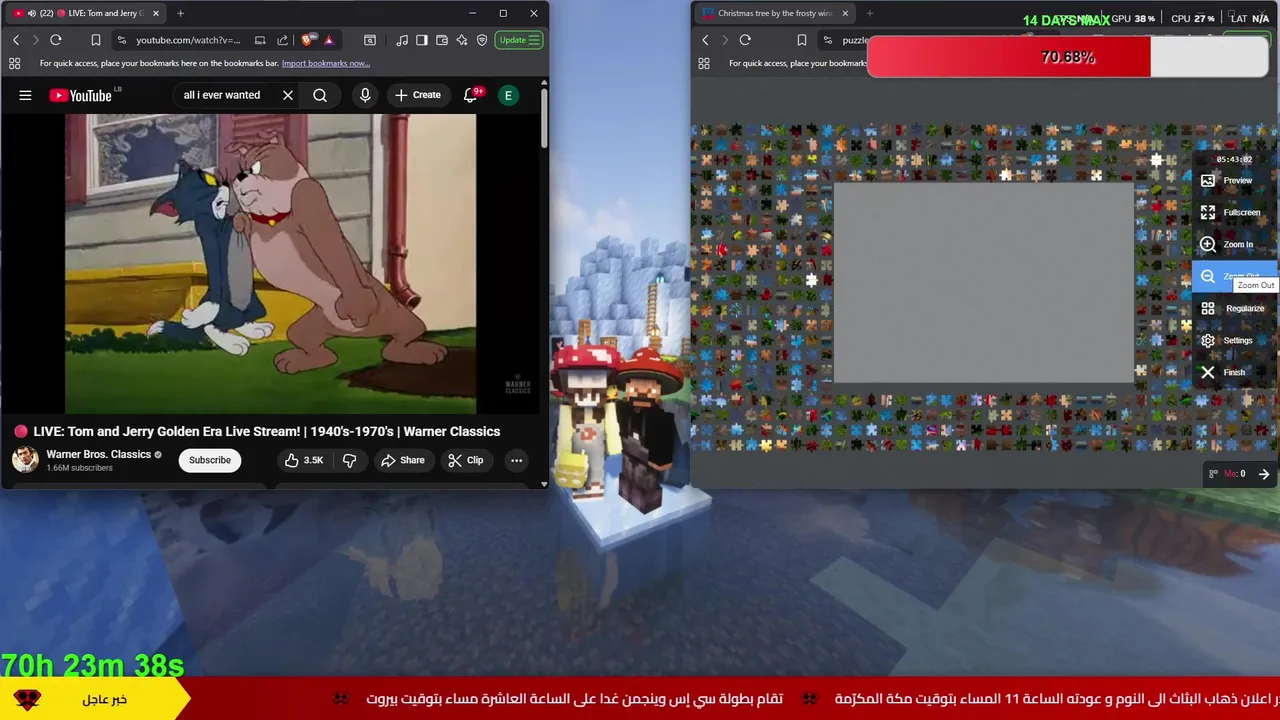The width and height of the screenshot is (1280, 720).
Task: Mute the tab via speaker icon
Action: [x=31, y=13]
